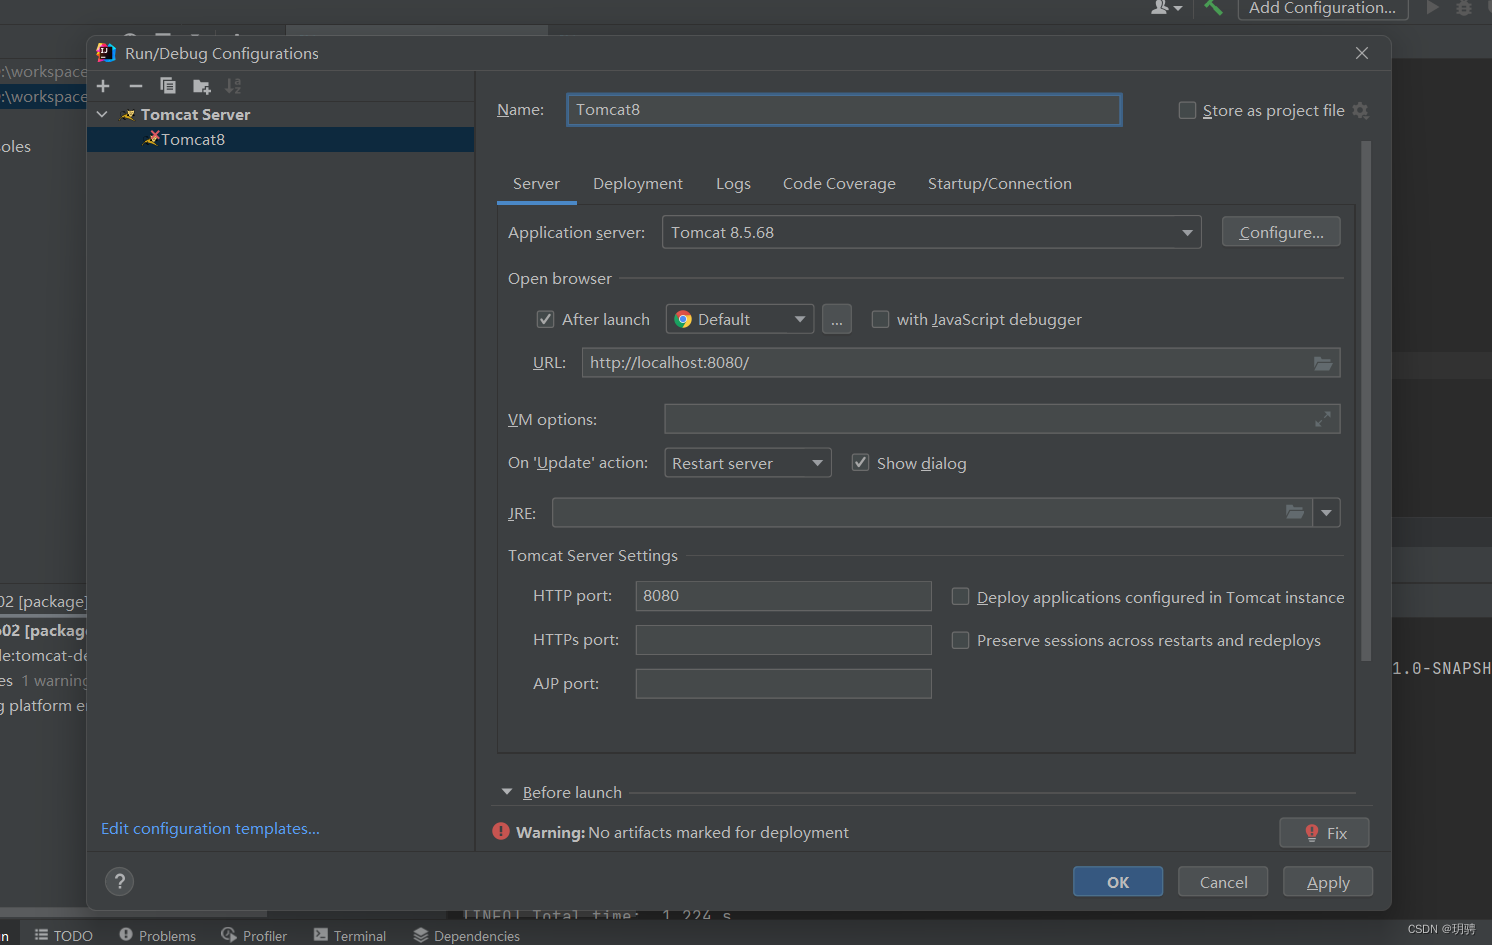Enable Preserve sessions across restarts and redeploys
This screenshot has height=945, width=1492.
(960, 640)
